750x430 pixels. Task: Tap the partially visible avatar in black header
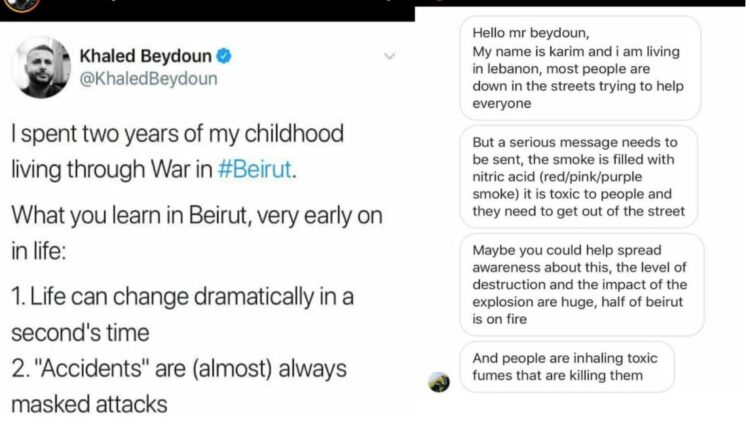point(21,5)
